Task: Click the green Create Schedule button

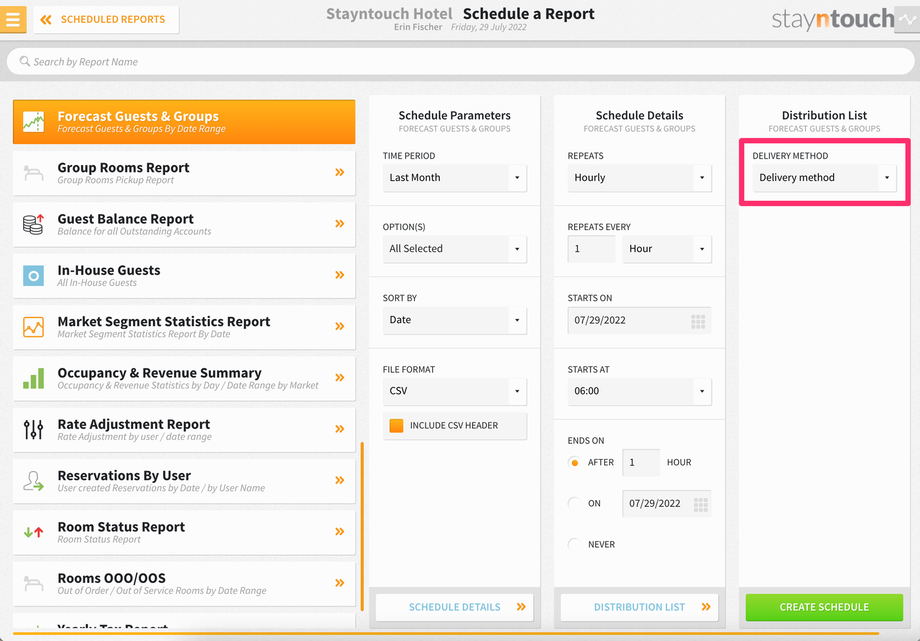Action: tap(824, 607)
